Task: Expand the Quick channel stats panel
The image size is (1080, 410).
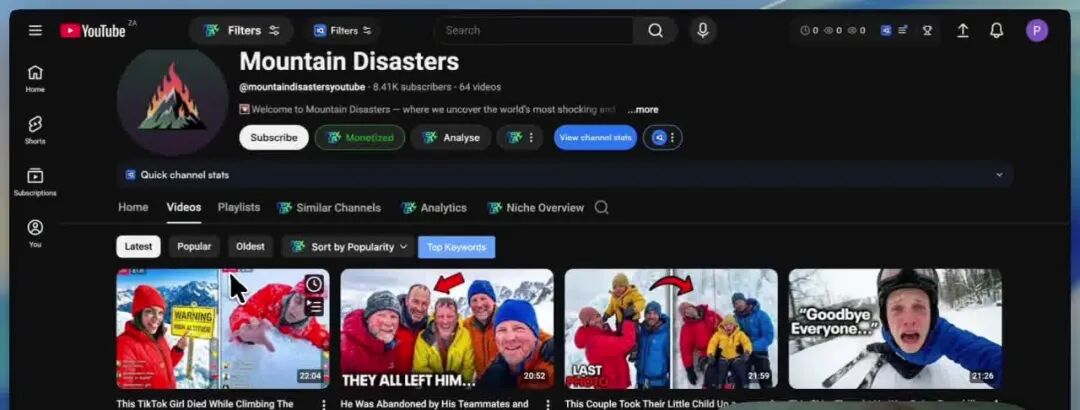Action: click(x=998, y=175)
